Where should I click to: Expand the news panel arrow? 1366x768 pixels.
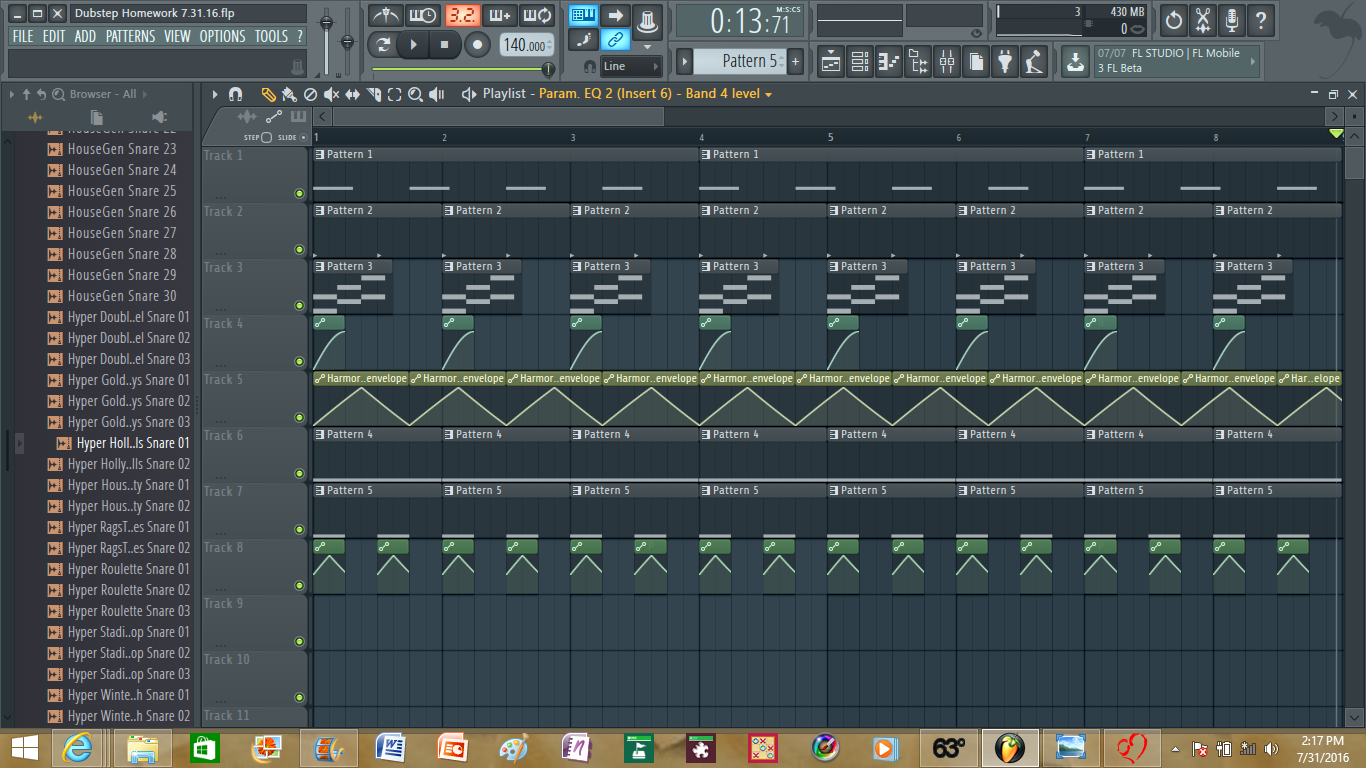1252,60
